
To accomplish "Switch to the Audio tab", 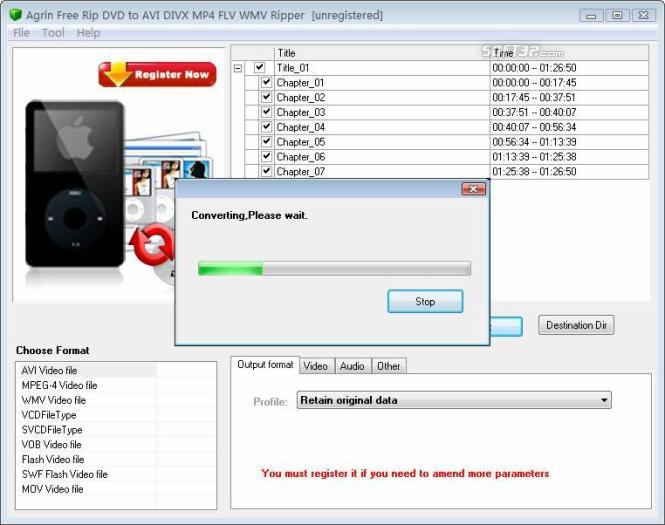I will coord(352,366).
